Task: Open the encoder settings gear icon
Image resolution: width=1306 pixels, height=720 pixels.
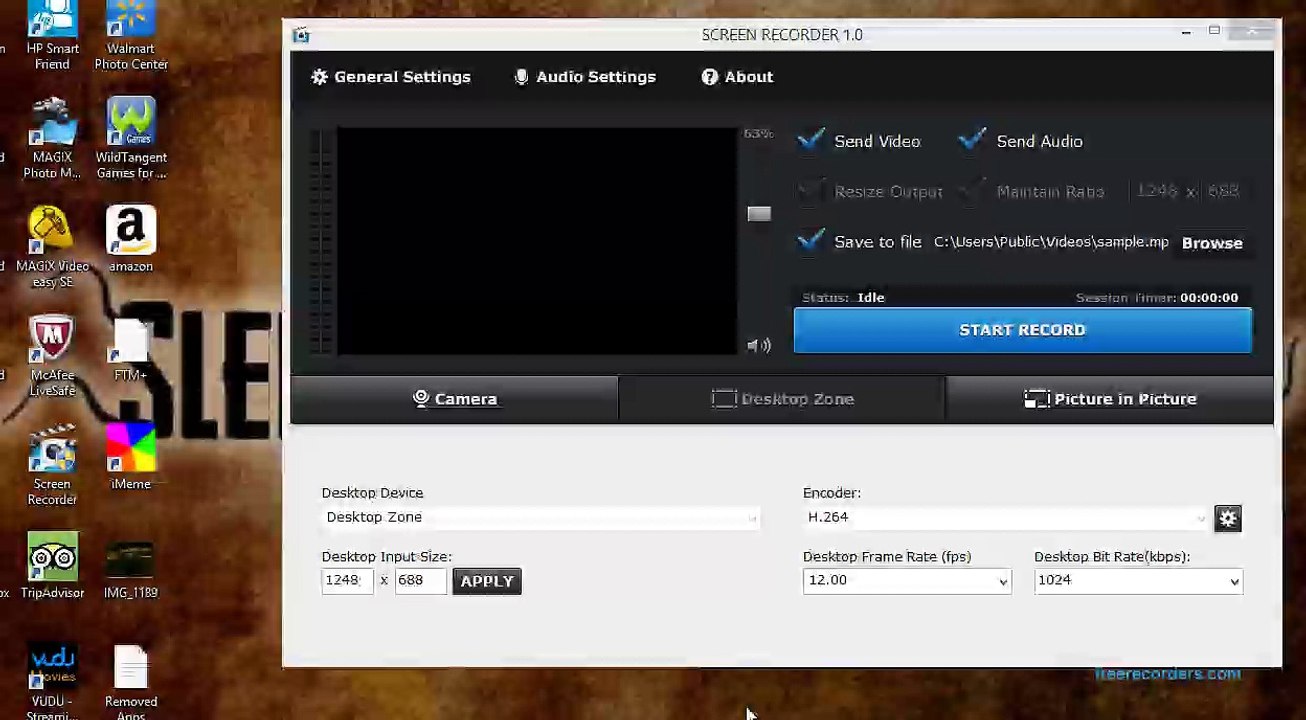Action: (1228, 518)
